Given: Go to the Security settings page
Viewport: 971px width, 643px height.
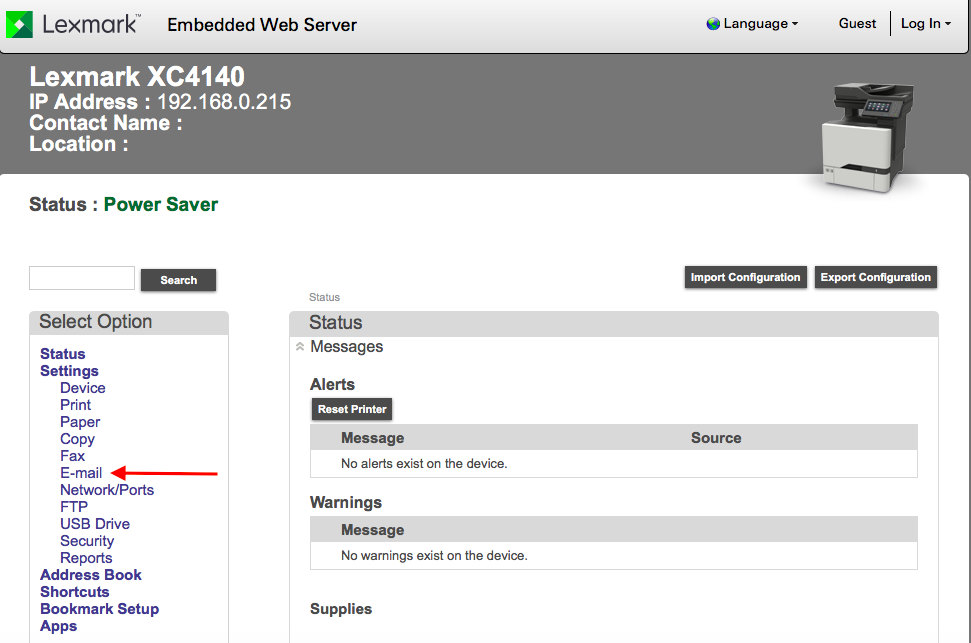Looking at the screenshot, I should (87, 541).
